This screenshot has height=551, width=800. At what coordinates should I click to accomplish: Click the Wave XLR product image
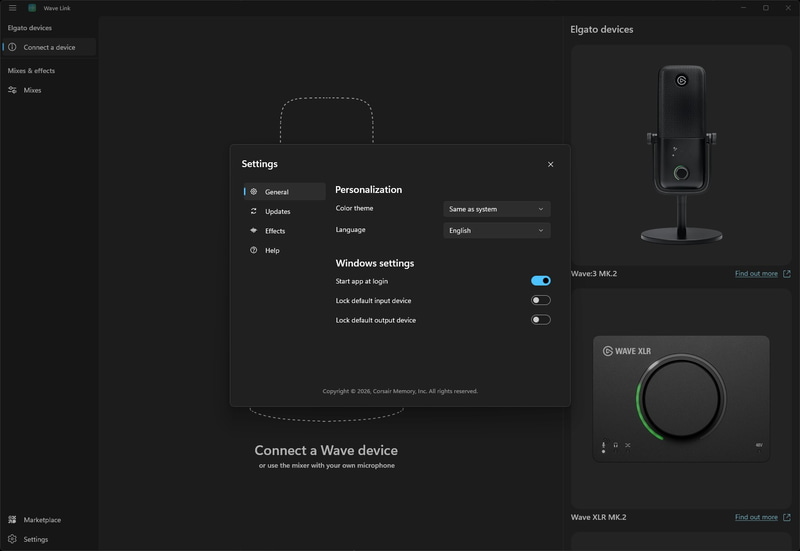tap(681, 398)
